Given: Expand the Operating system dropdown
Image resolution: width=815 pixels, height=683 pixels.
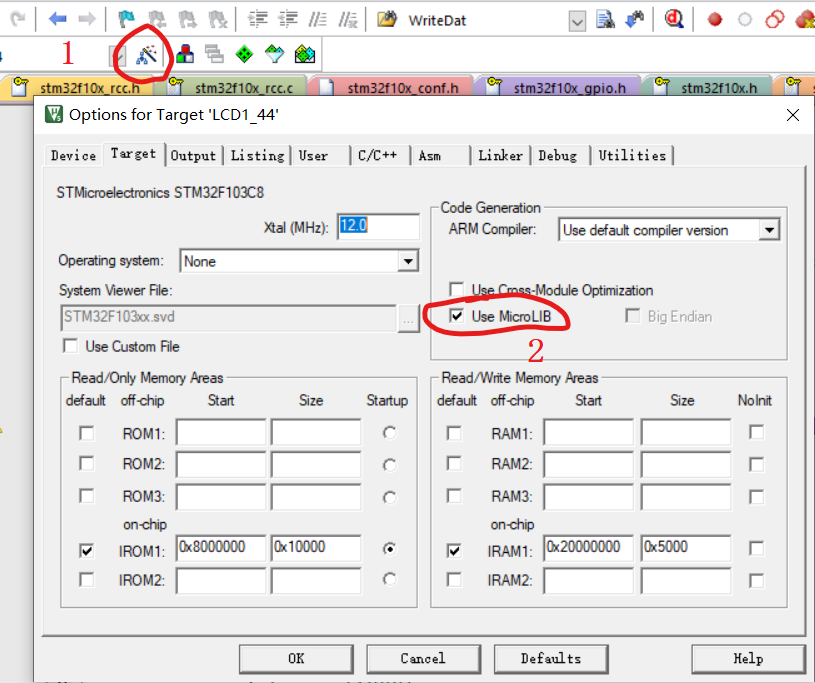Looking at the screenshot, I should 409,261.
